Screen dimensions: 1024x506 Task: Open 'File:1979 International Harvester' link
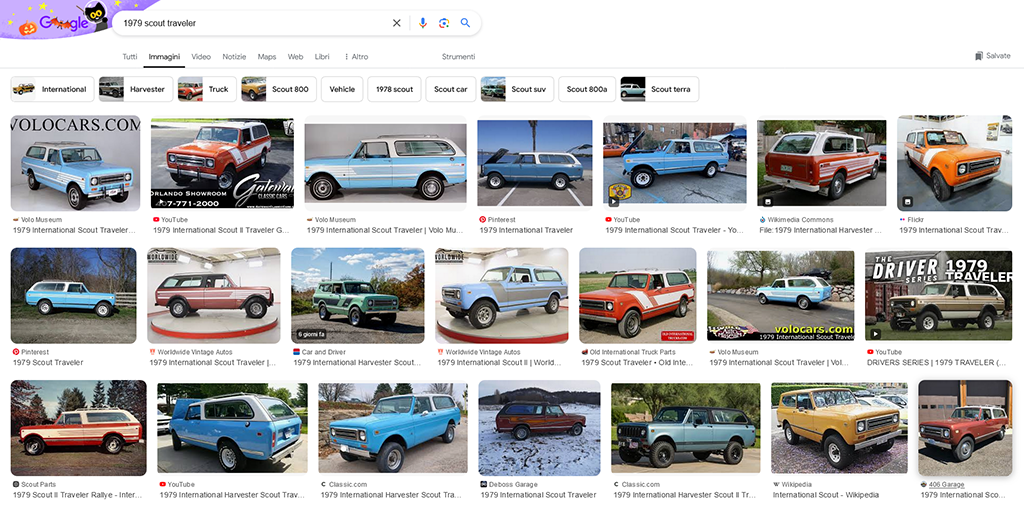(x=821, y=230)
